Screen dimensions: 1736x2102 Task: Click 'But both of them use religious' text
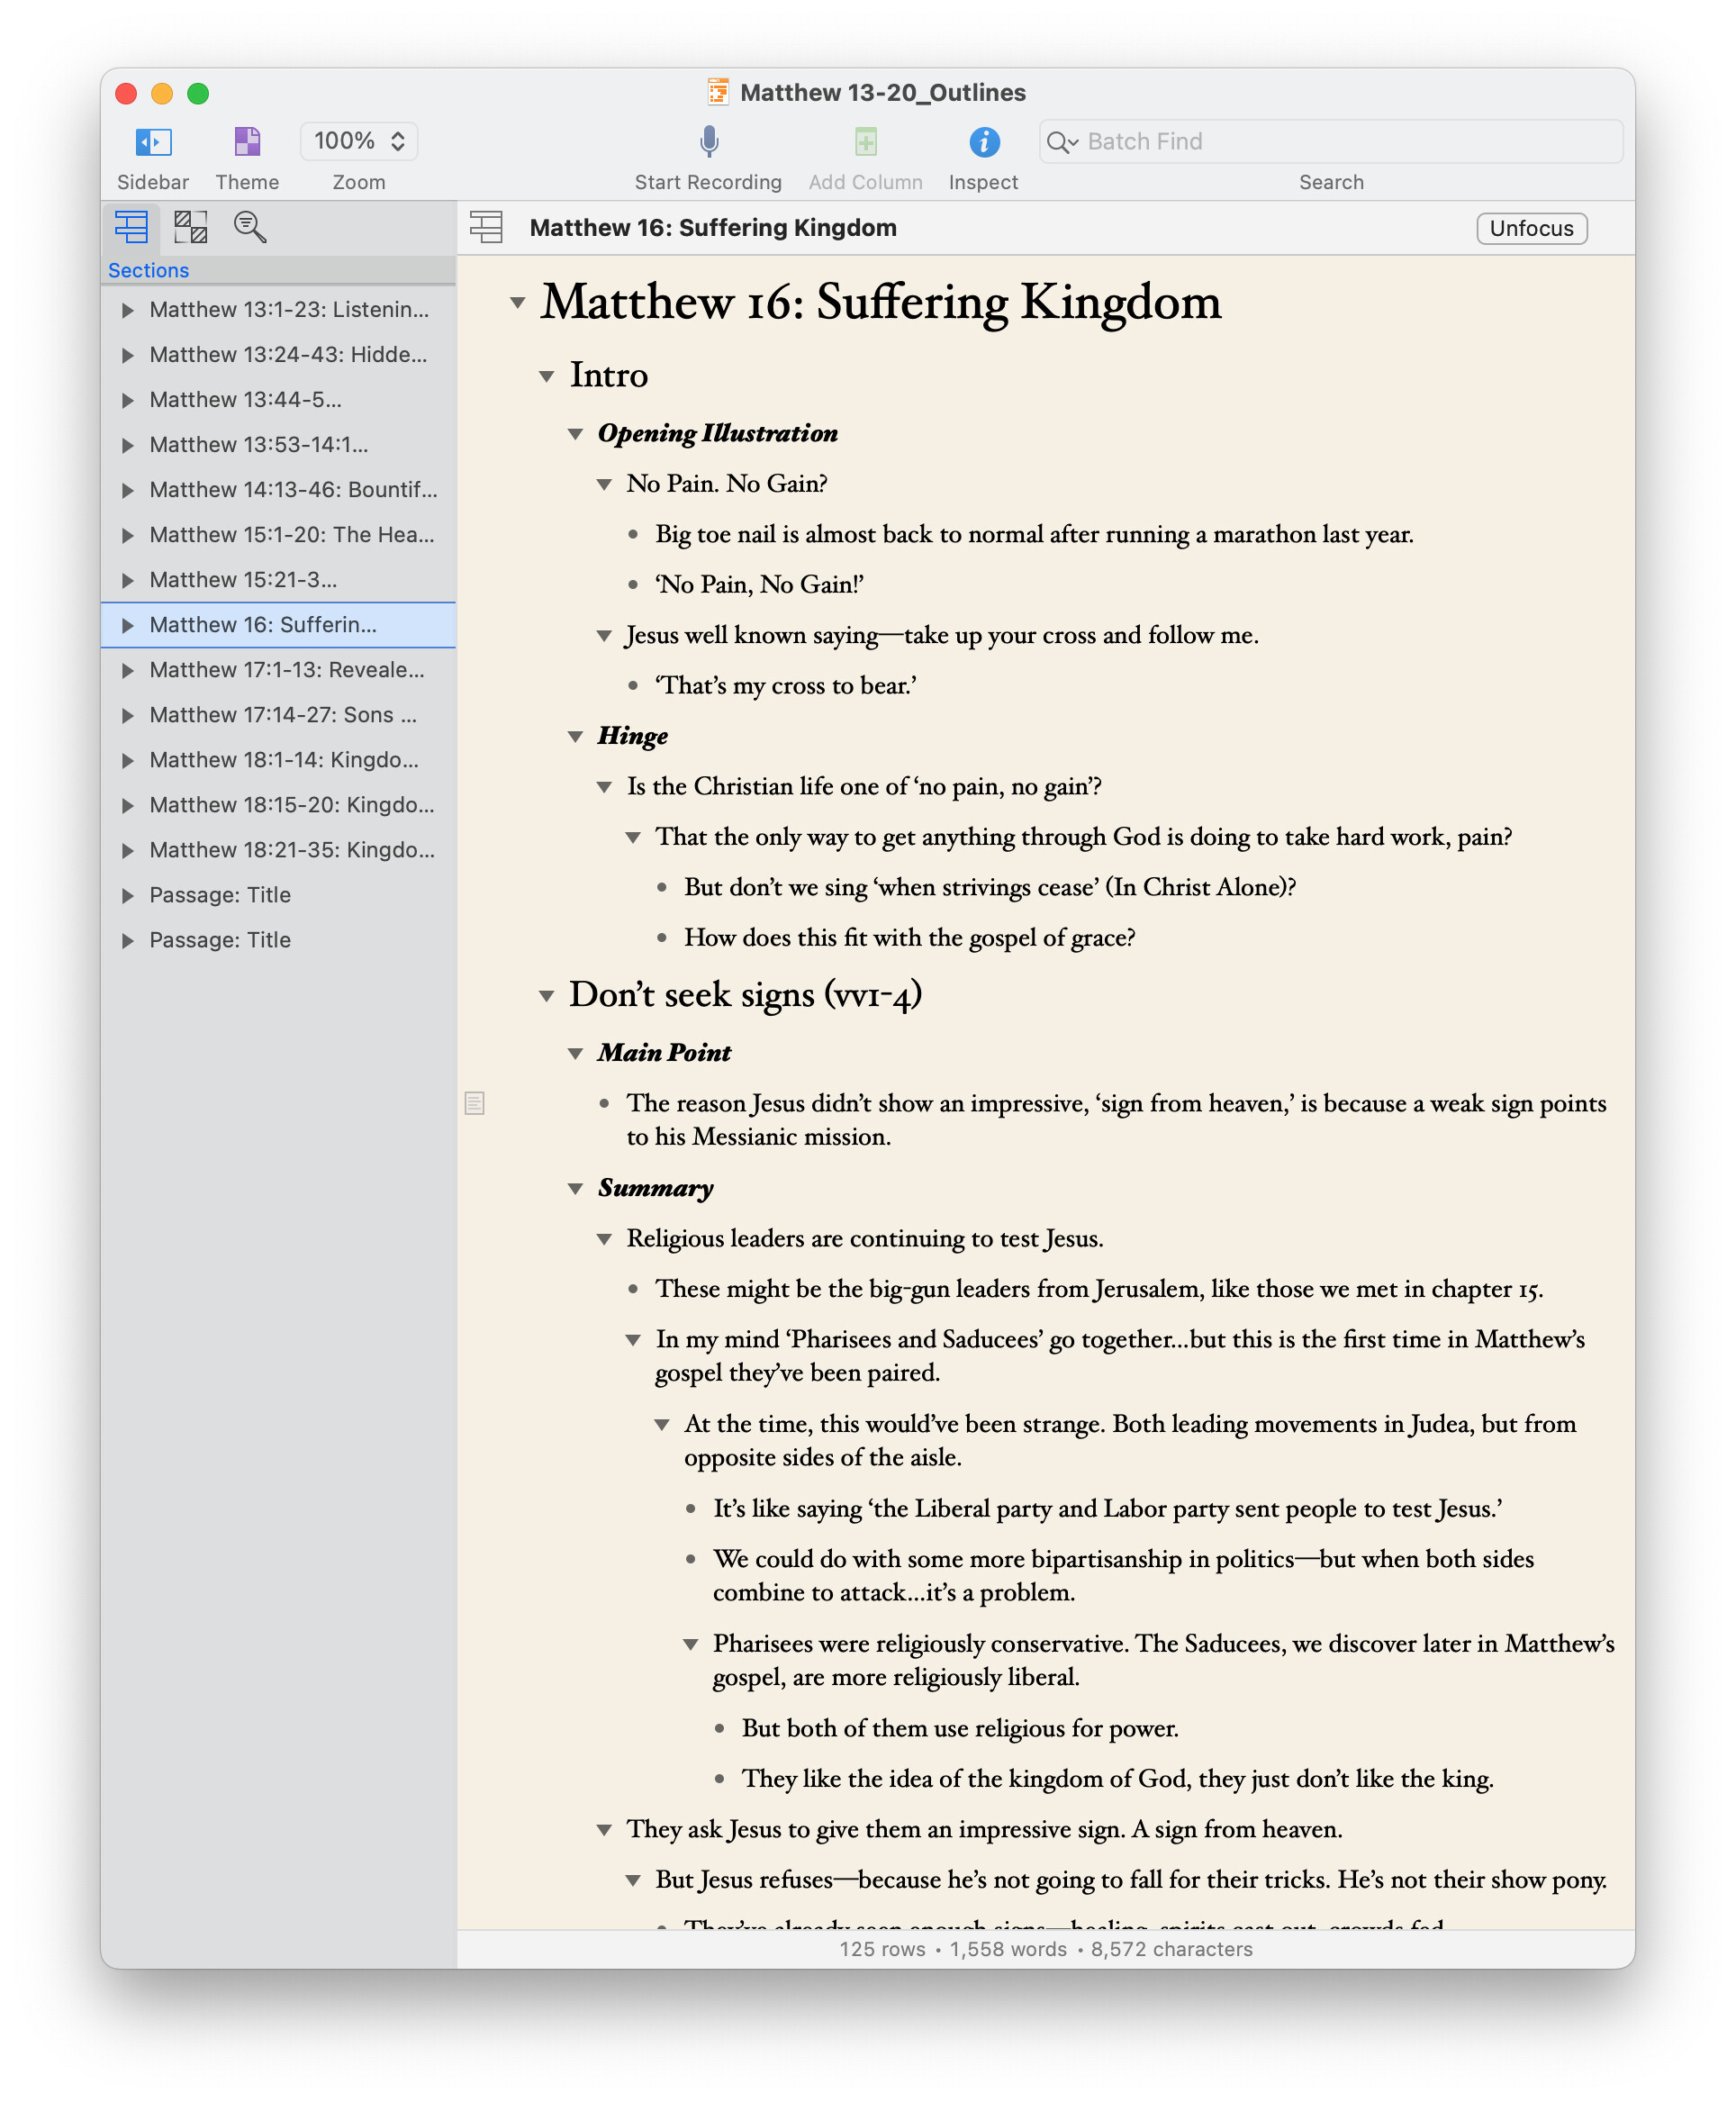point(960,1728)
